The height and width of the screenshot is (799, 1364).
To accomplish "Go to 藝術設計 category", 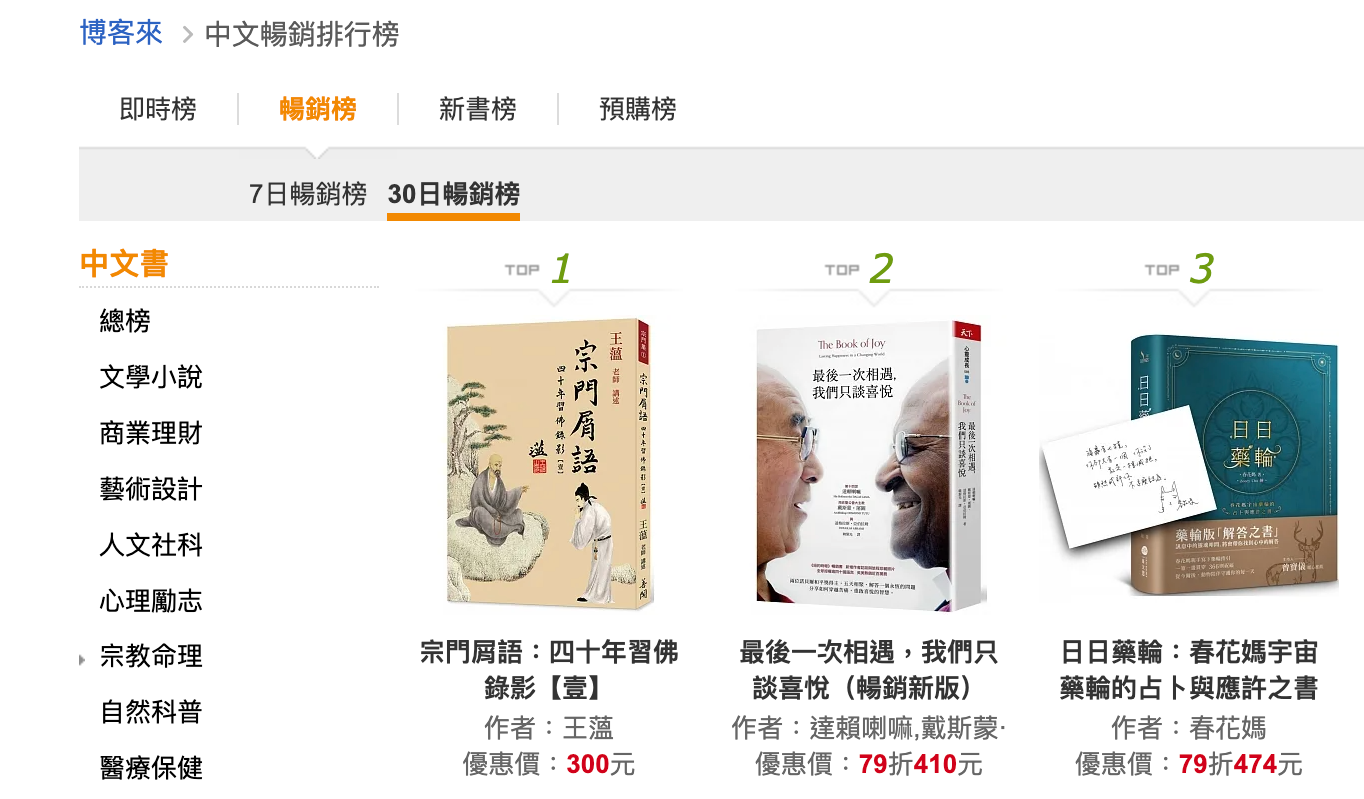I will [151, 489].
